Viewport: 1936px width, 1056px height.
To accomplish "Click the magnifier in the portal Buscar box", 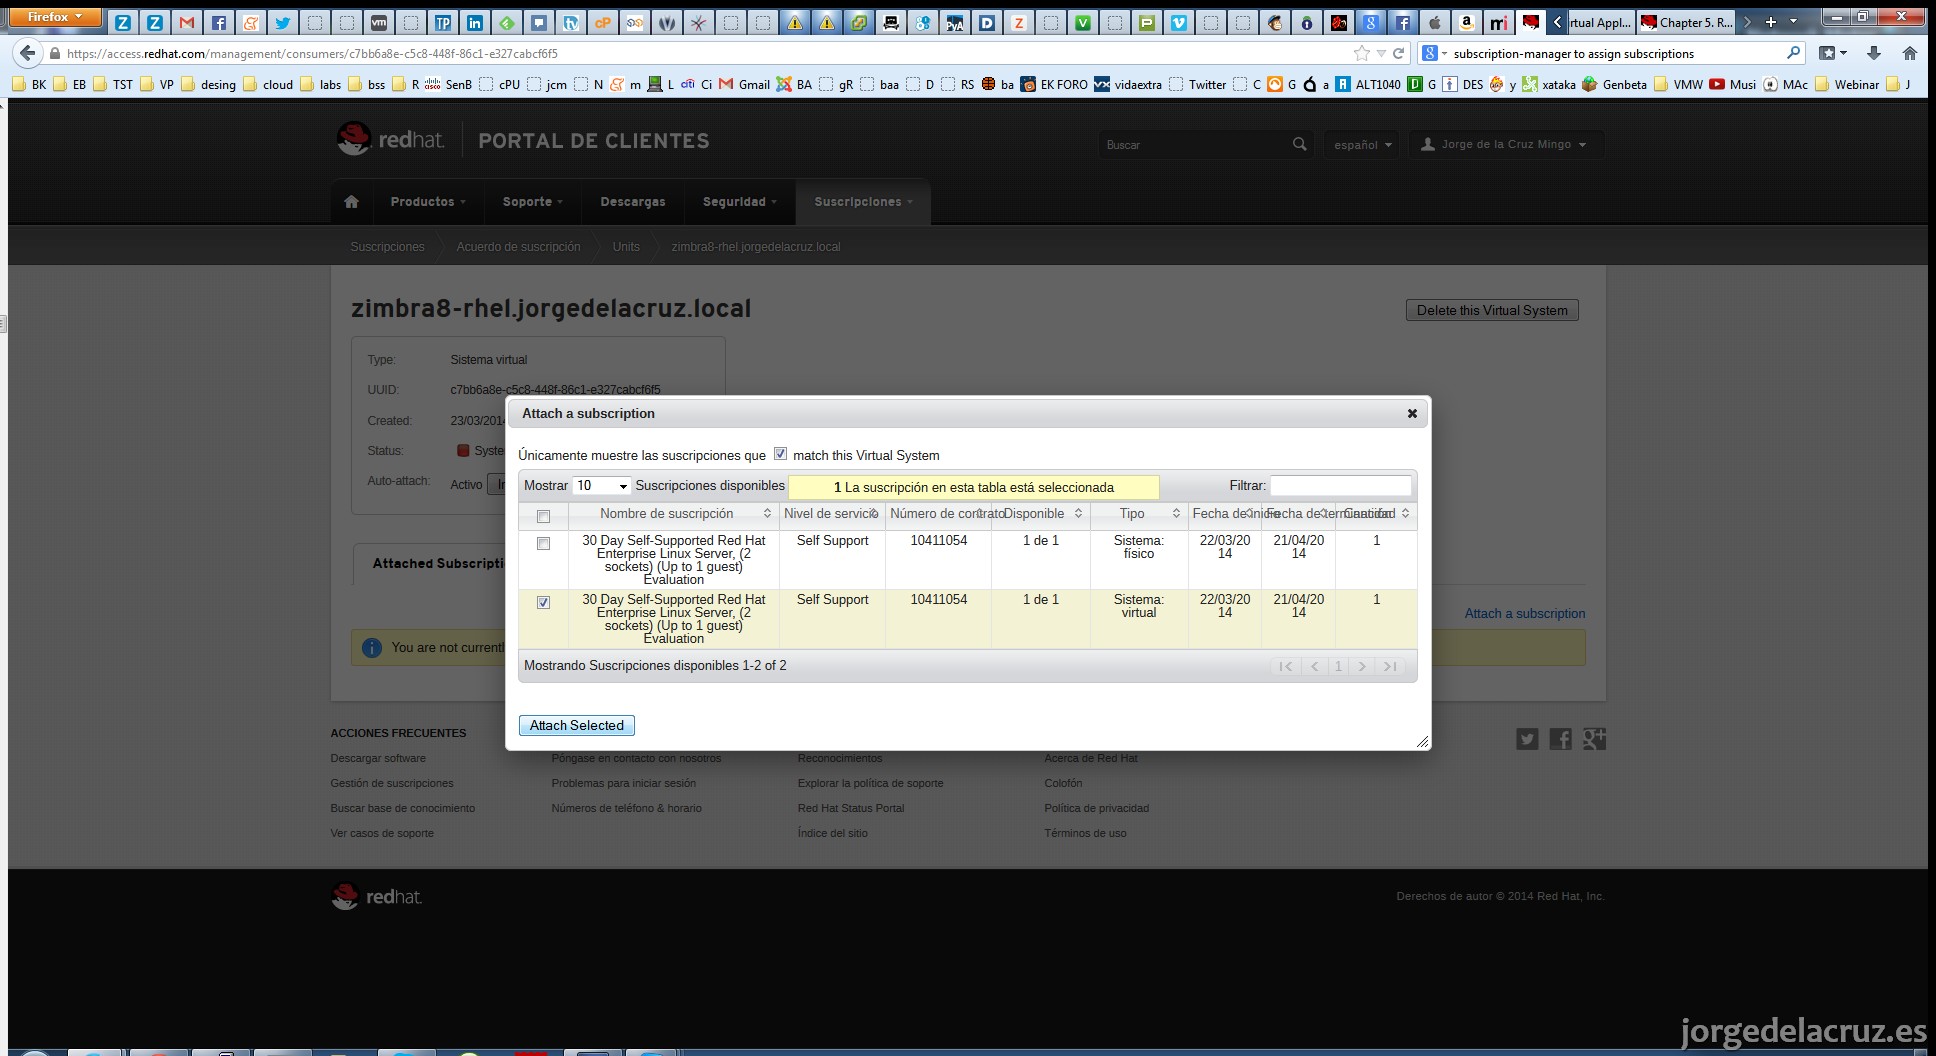I will (1299, 144).
